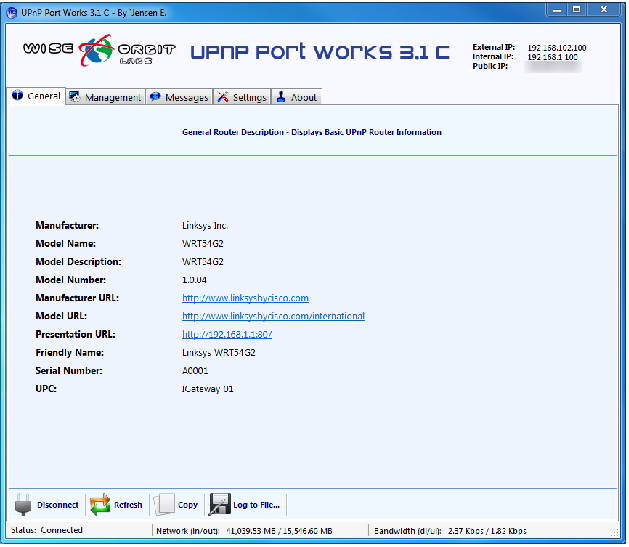Open the Presentation URL 192.168.1.1 link
Screen dimensions: 629x547
tap(227, 334)
